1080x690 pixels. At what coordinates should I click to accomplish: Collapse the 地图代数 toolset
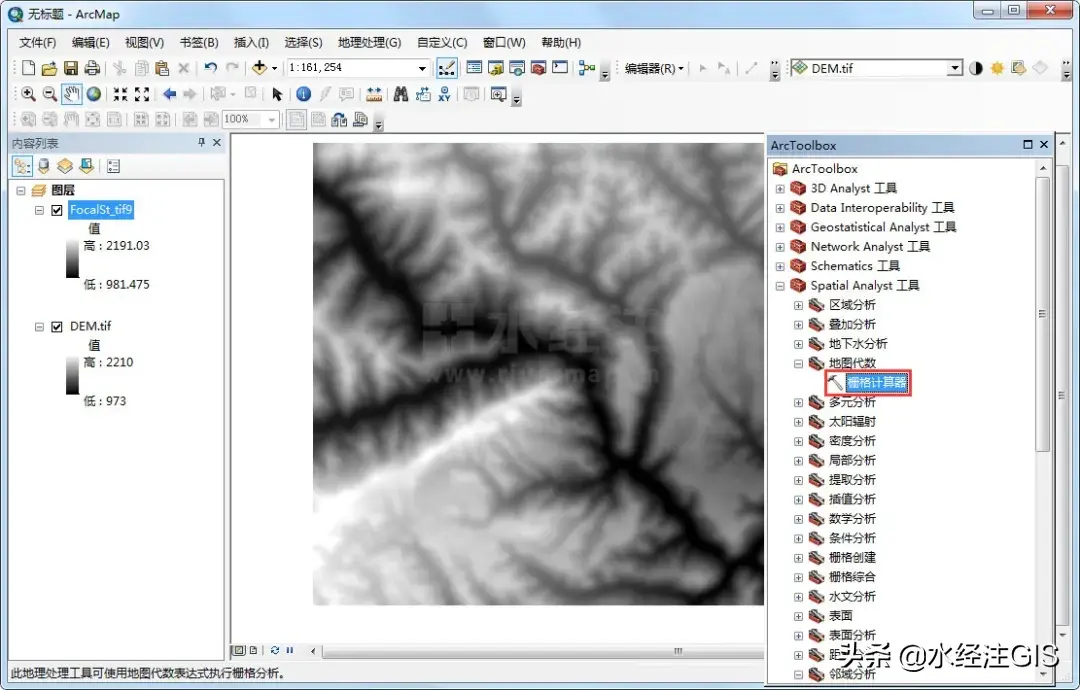[798, 363]
